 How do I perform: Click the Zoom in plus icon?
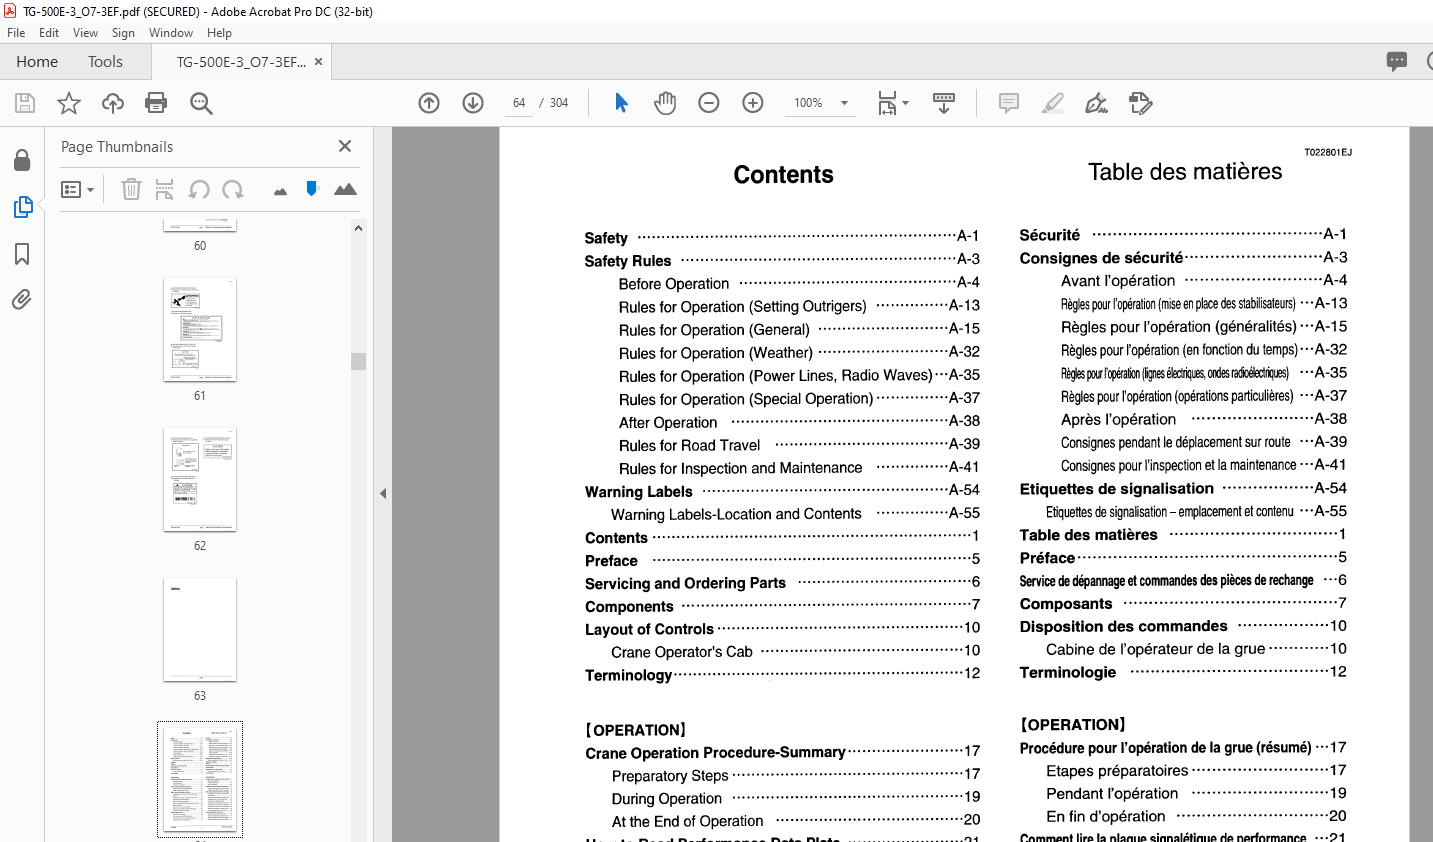point(753,103)
